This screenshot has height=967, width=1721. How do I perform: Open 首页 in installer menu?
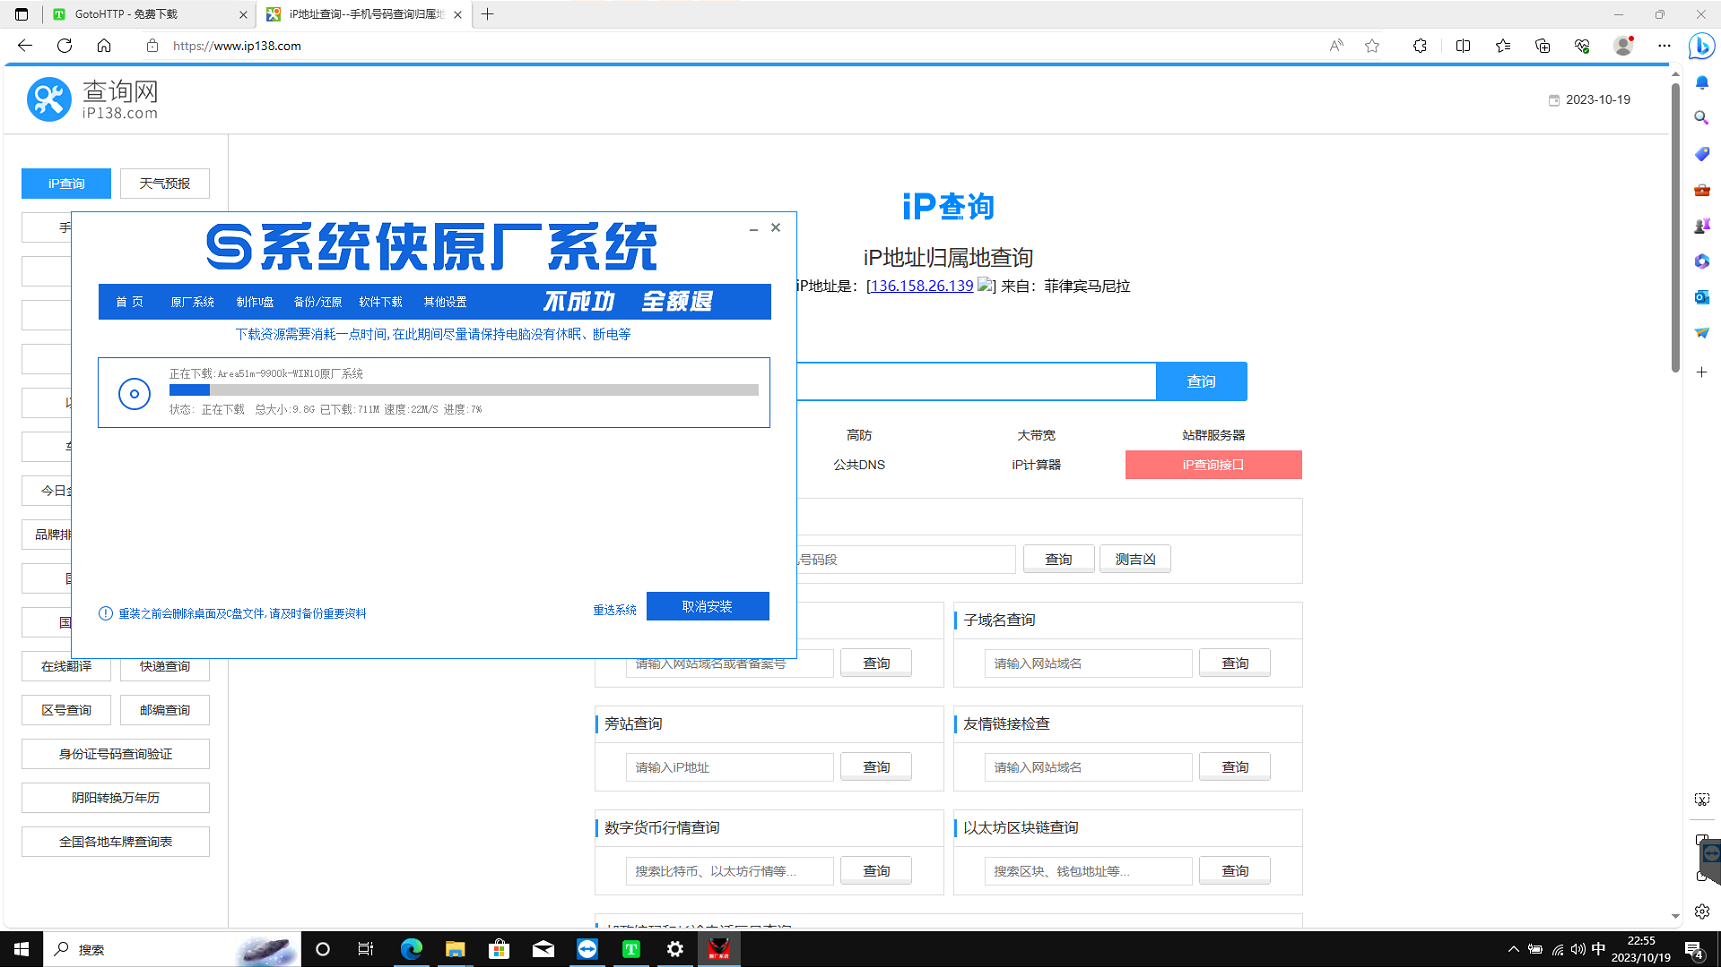[x=130, y=302]
